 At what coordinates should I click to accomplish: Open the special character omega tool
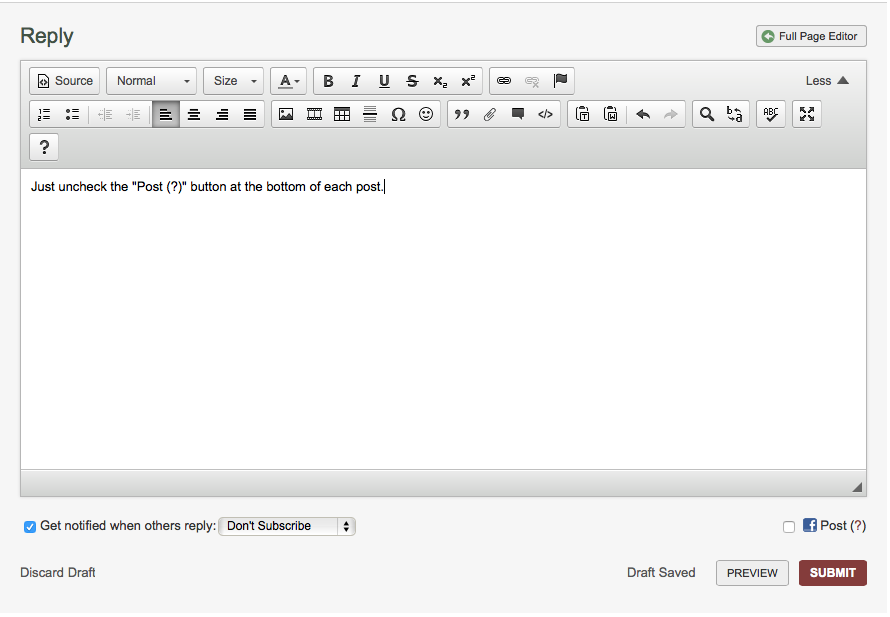tap(398, 114)
